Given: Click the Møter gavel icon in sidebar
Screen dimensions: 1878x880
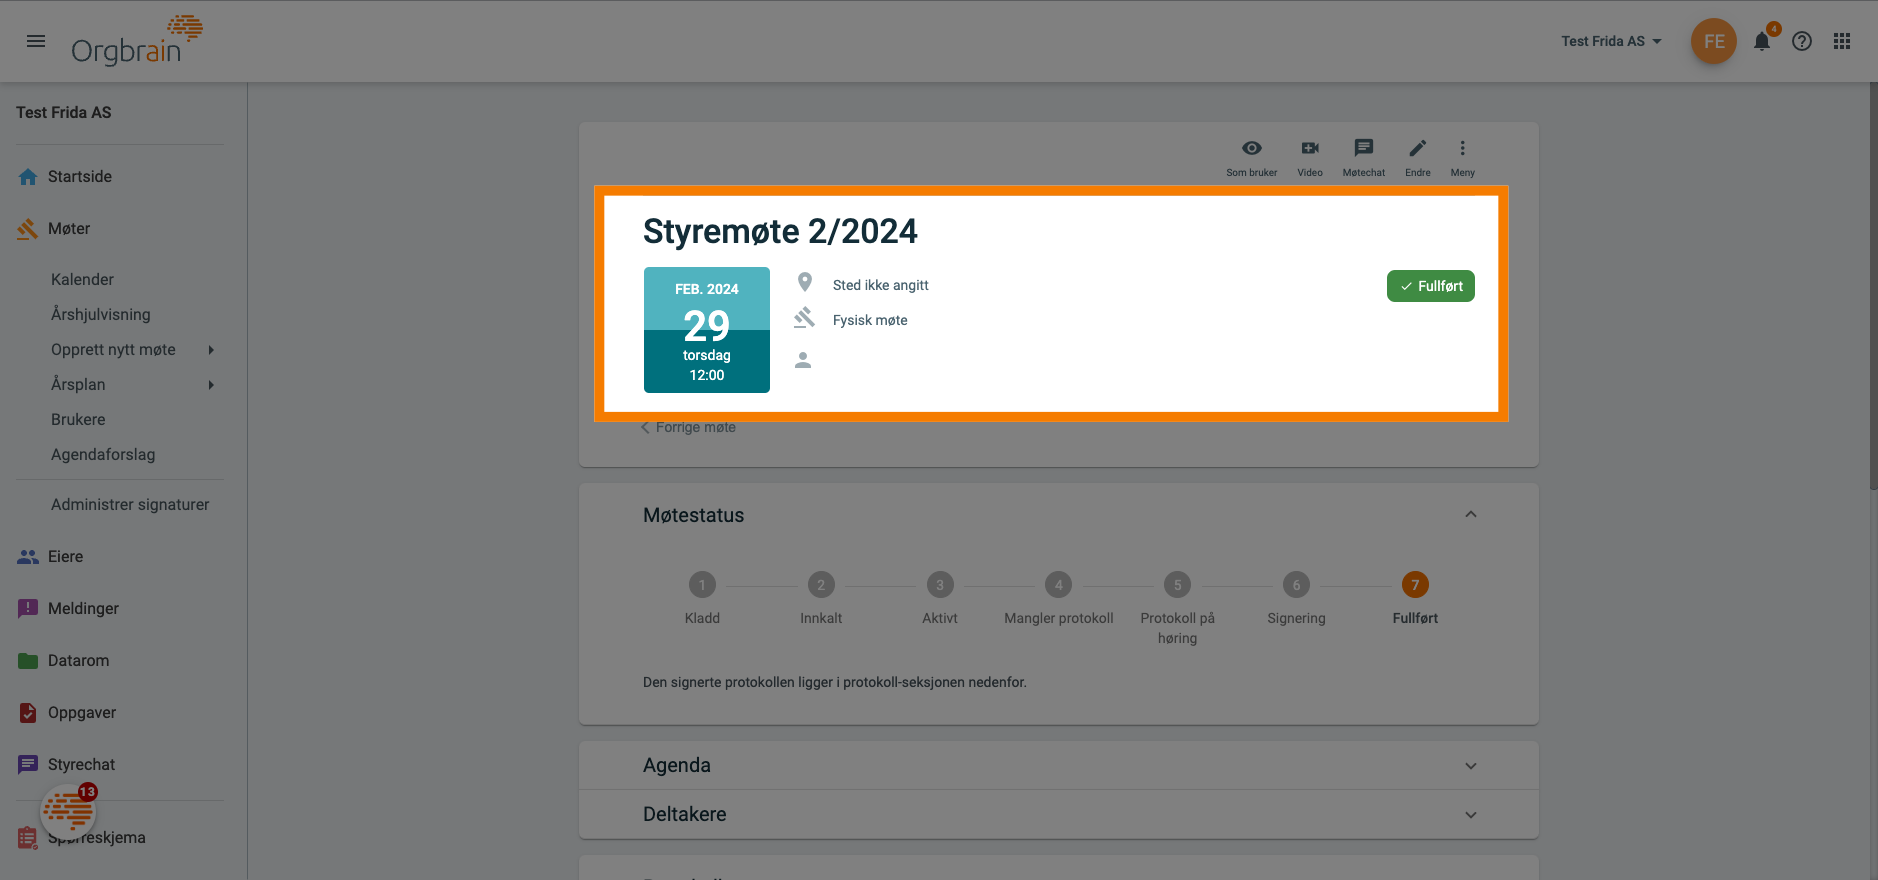Looking at the screenshot, I should 28,229.
